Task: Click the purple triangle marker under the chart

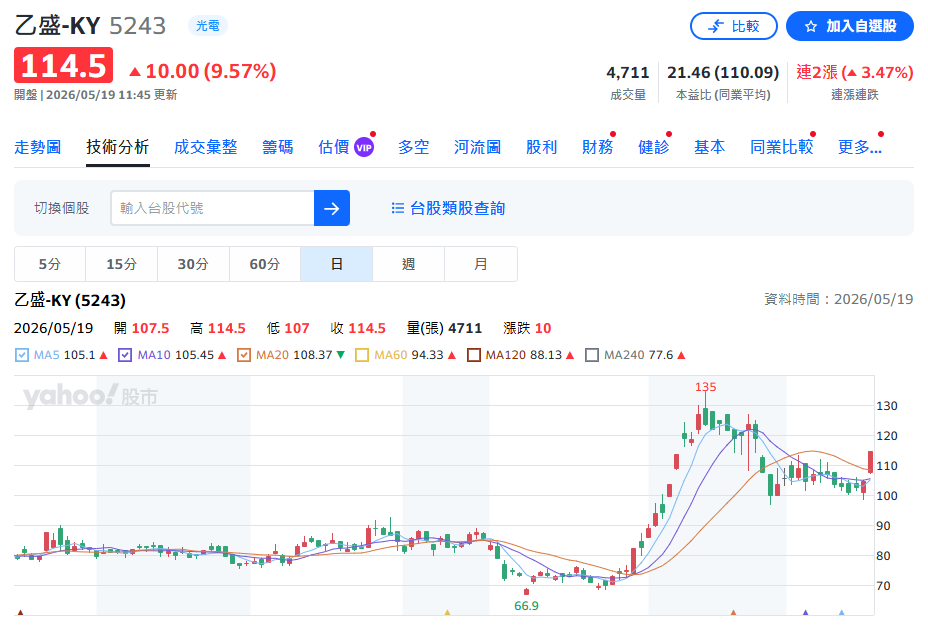Action: (x=805, y=612)
